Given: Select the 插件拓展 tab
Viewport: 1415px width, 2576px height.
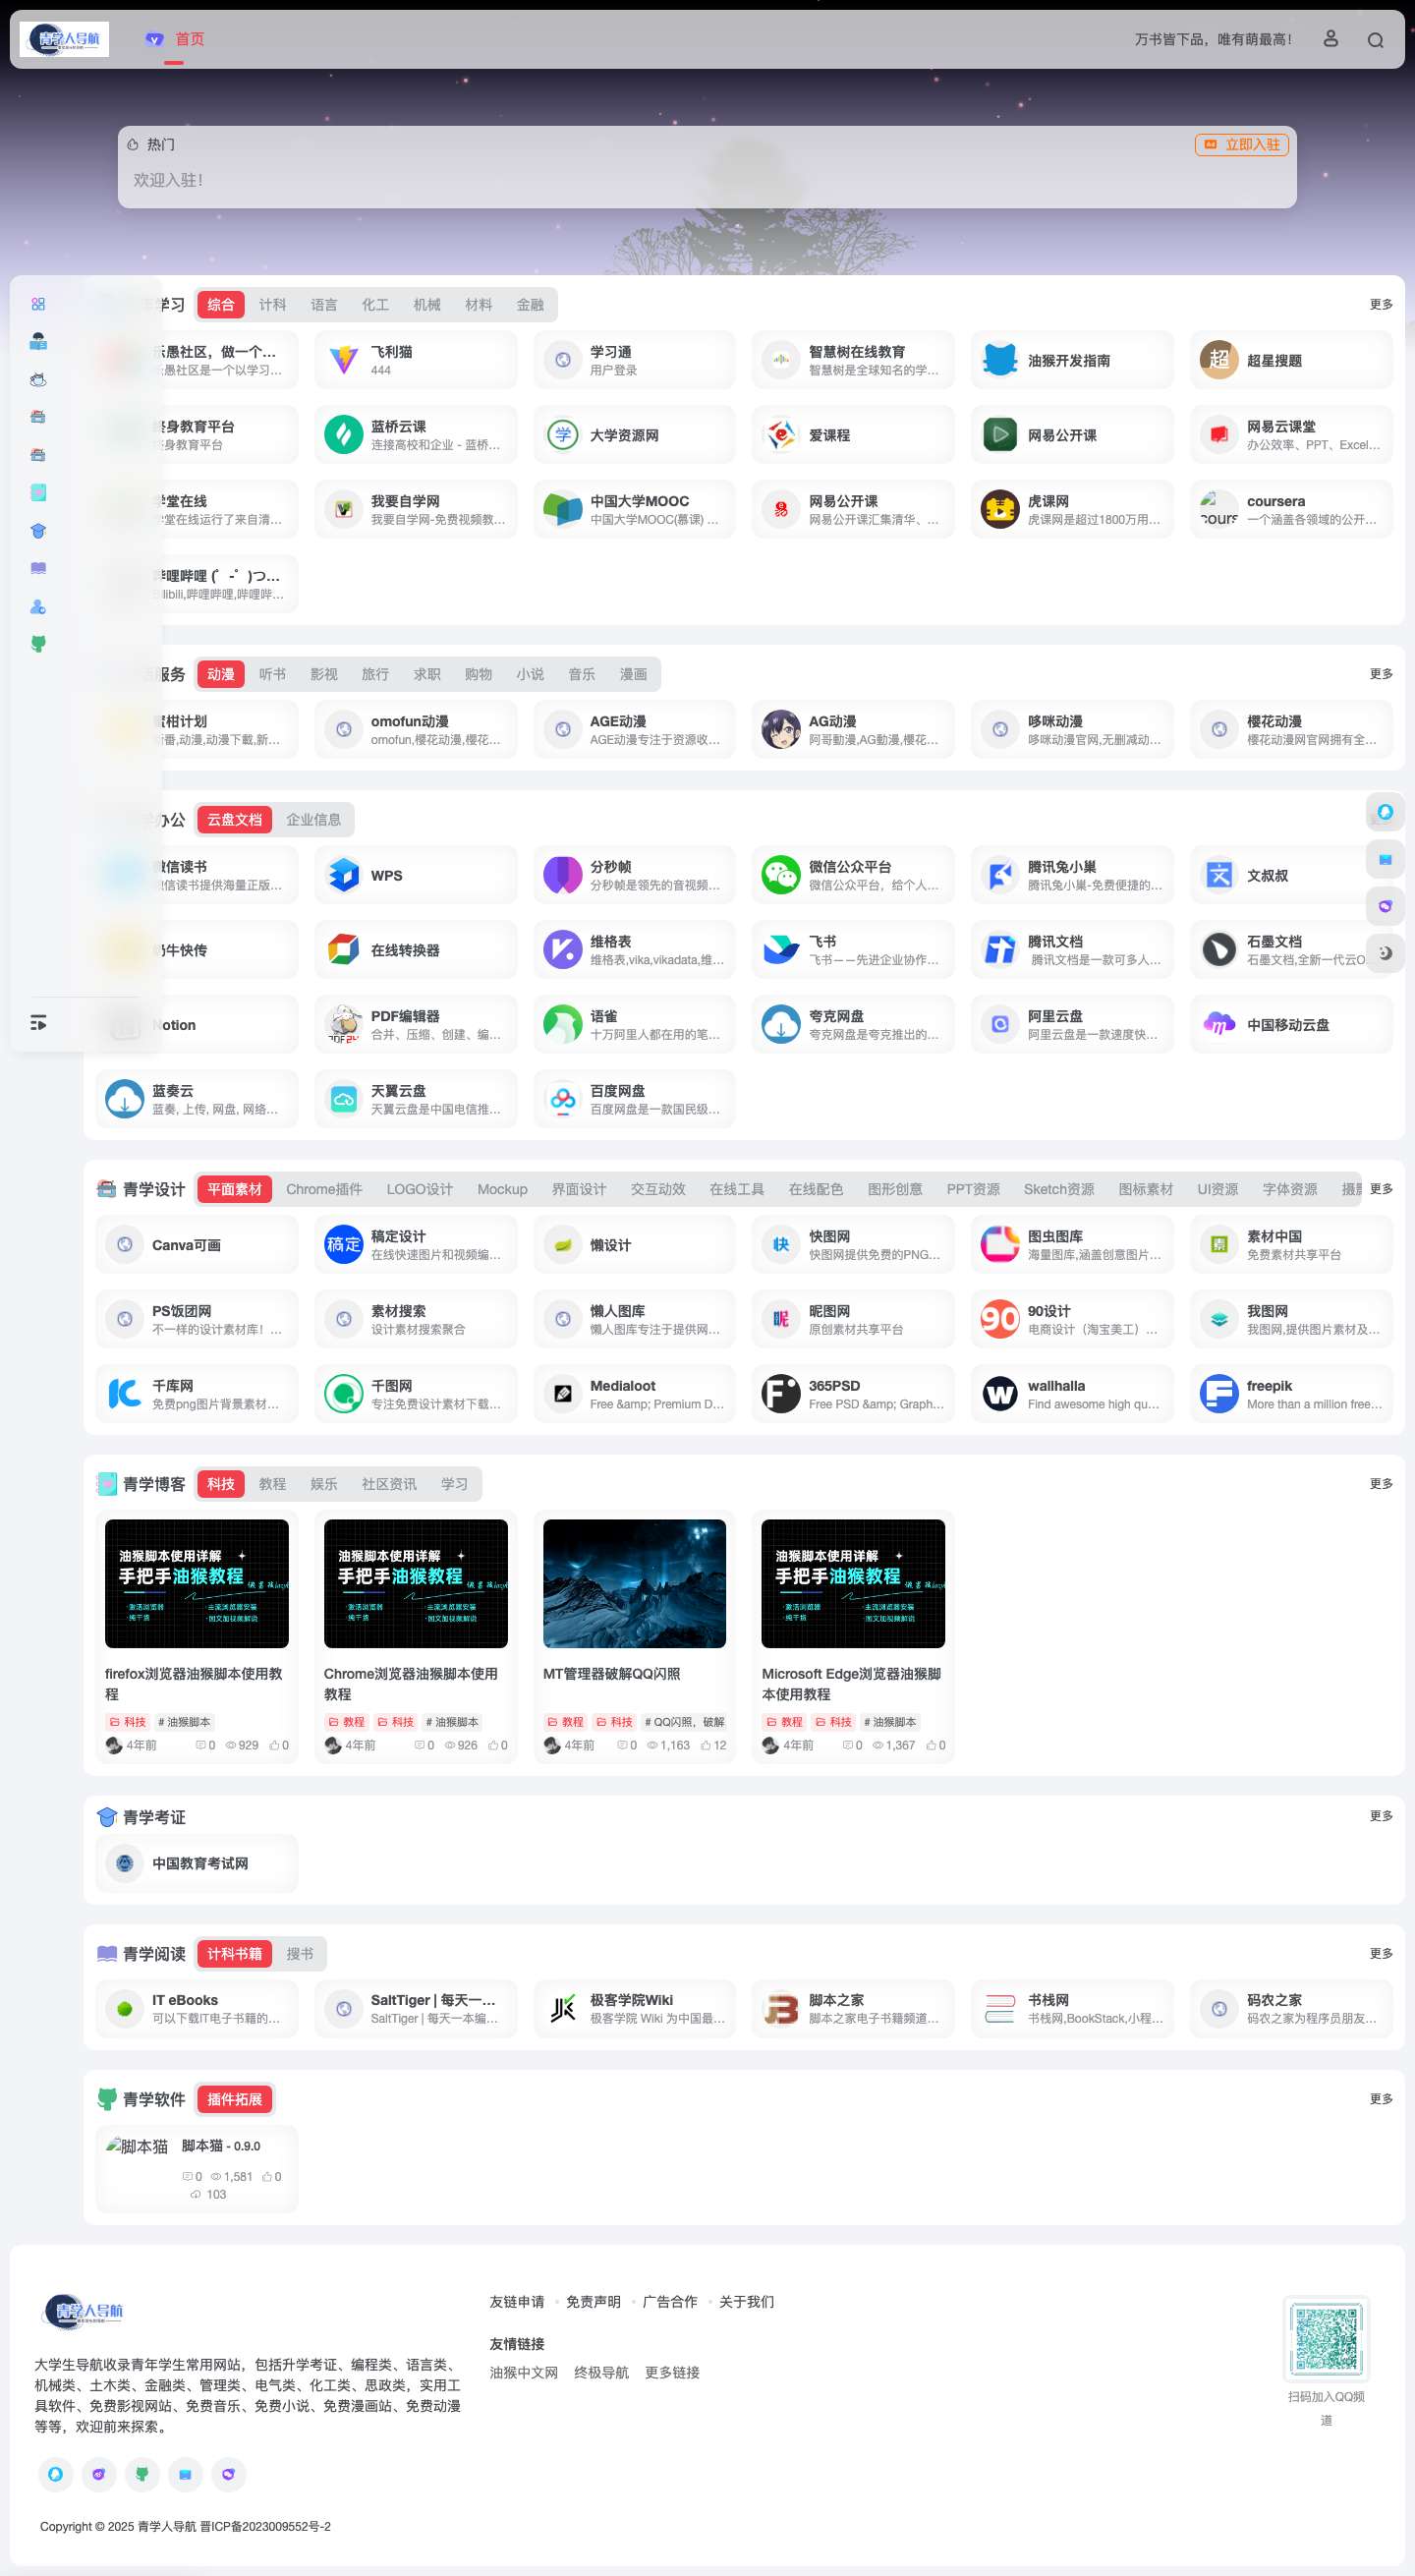Looking at the screenshot, I should [235, 2099].
